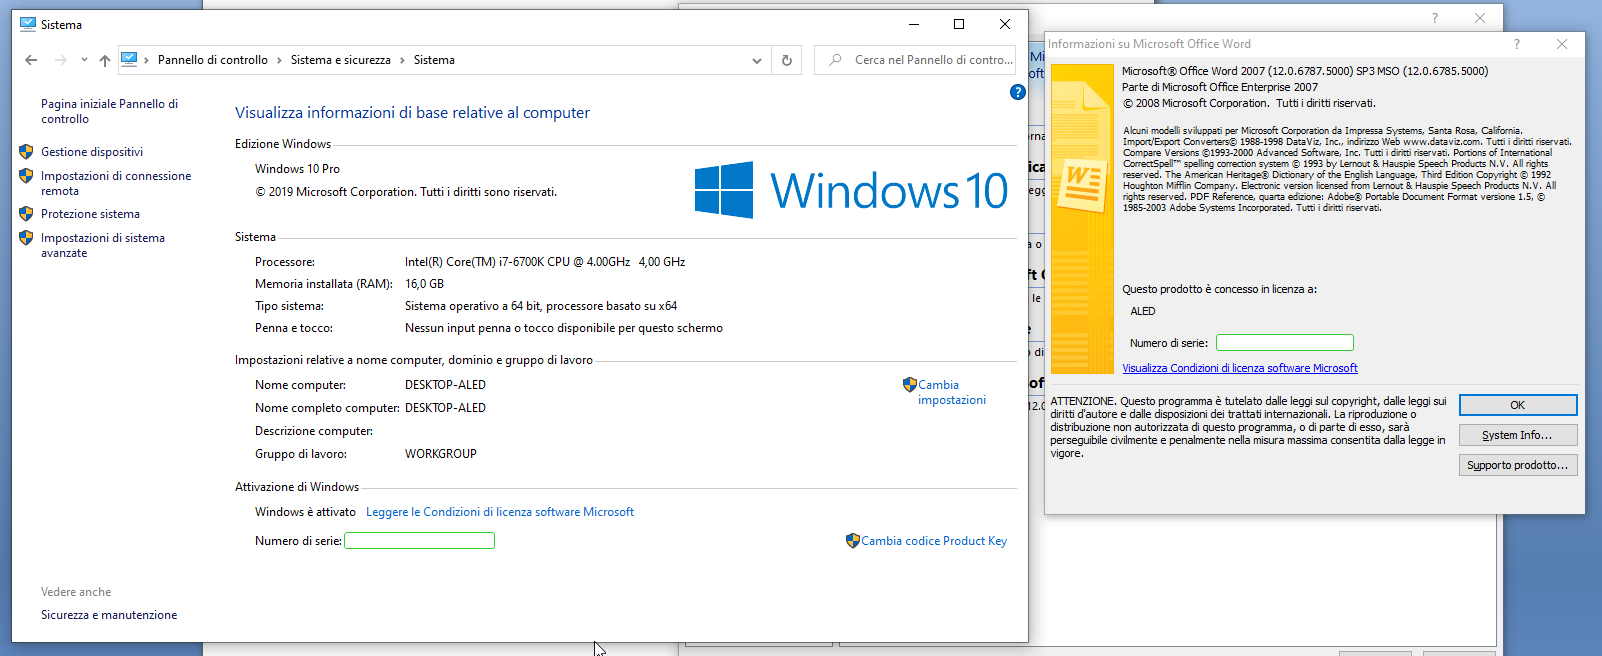Click System Info button
Viewport: 1602px width, 656px height.
[x=1518, y=435]
